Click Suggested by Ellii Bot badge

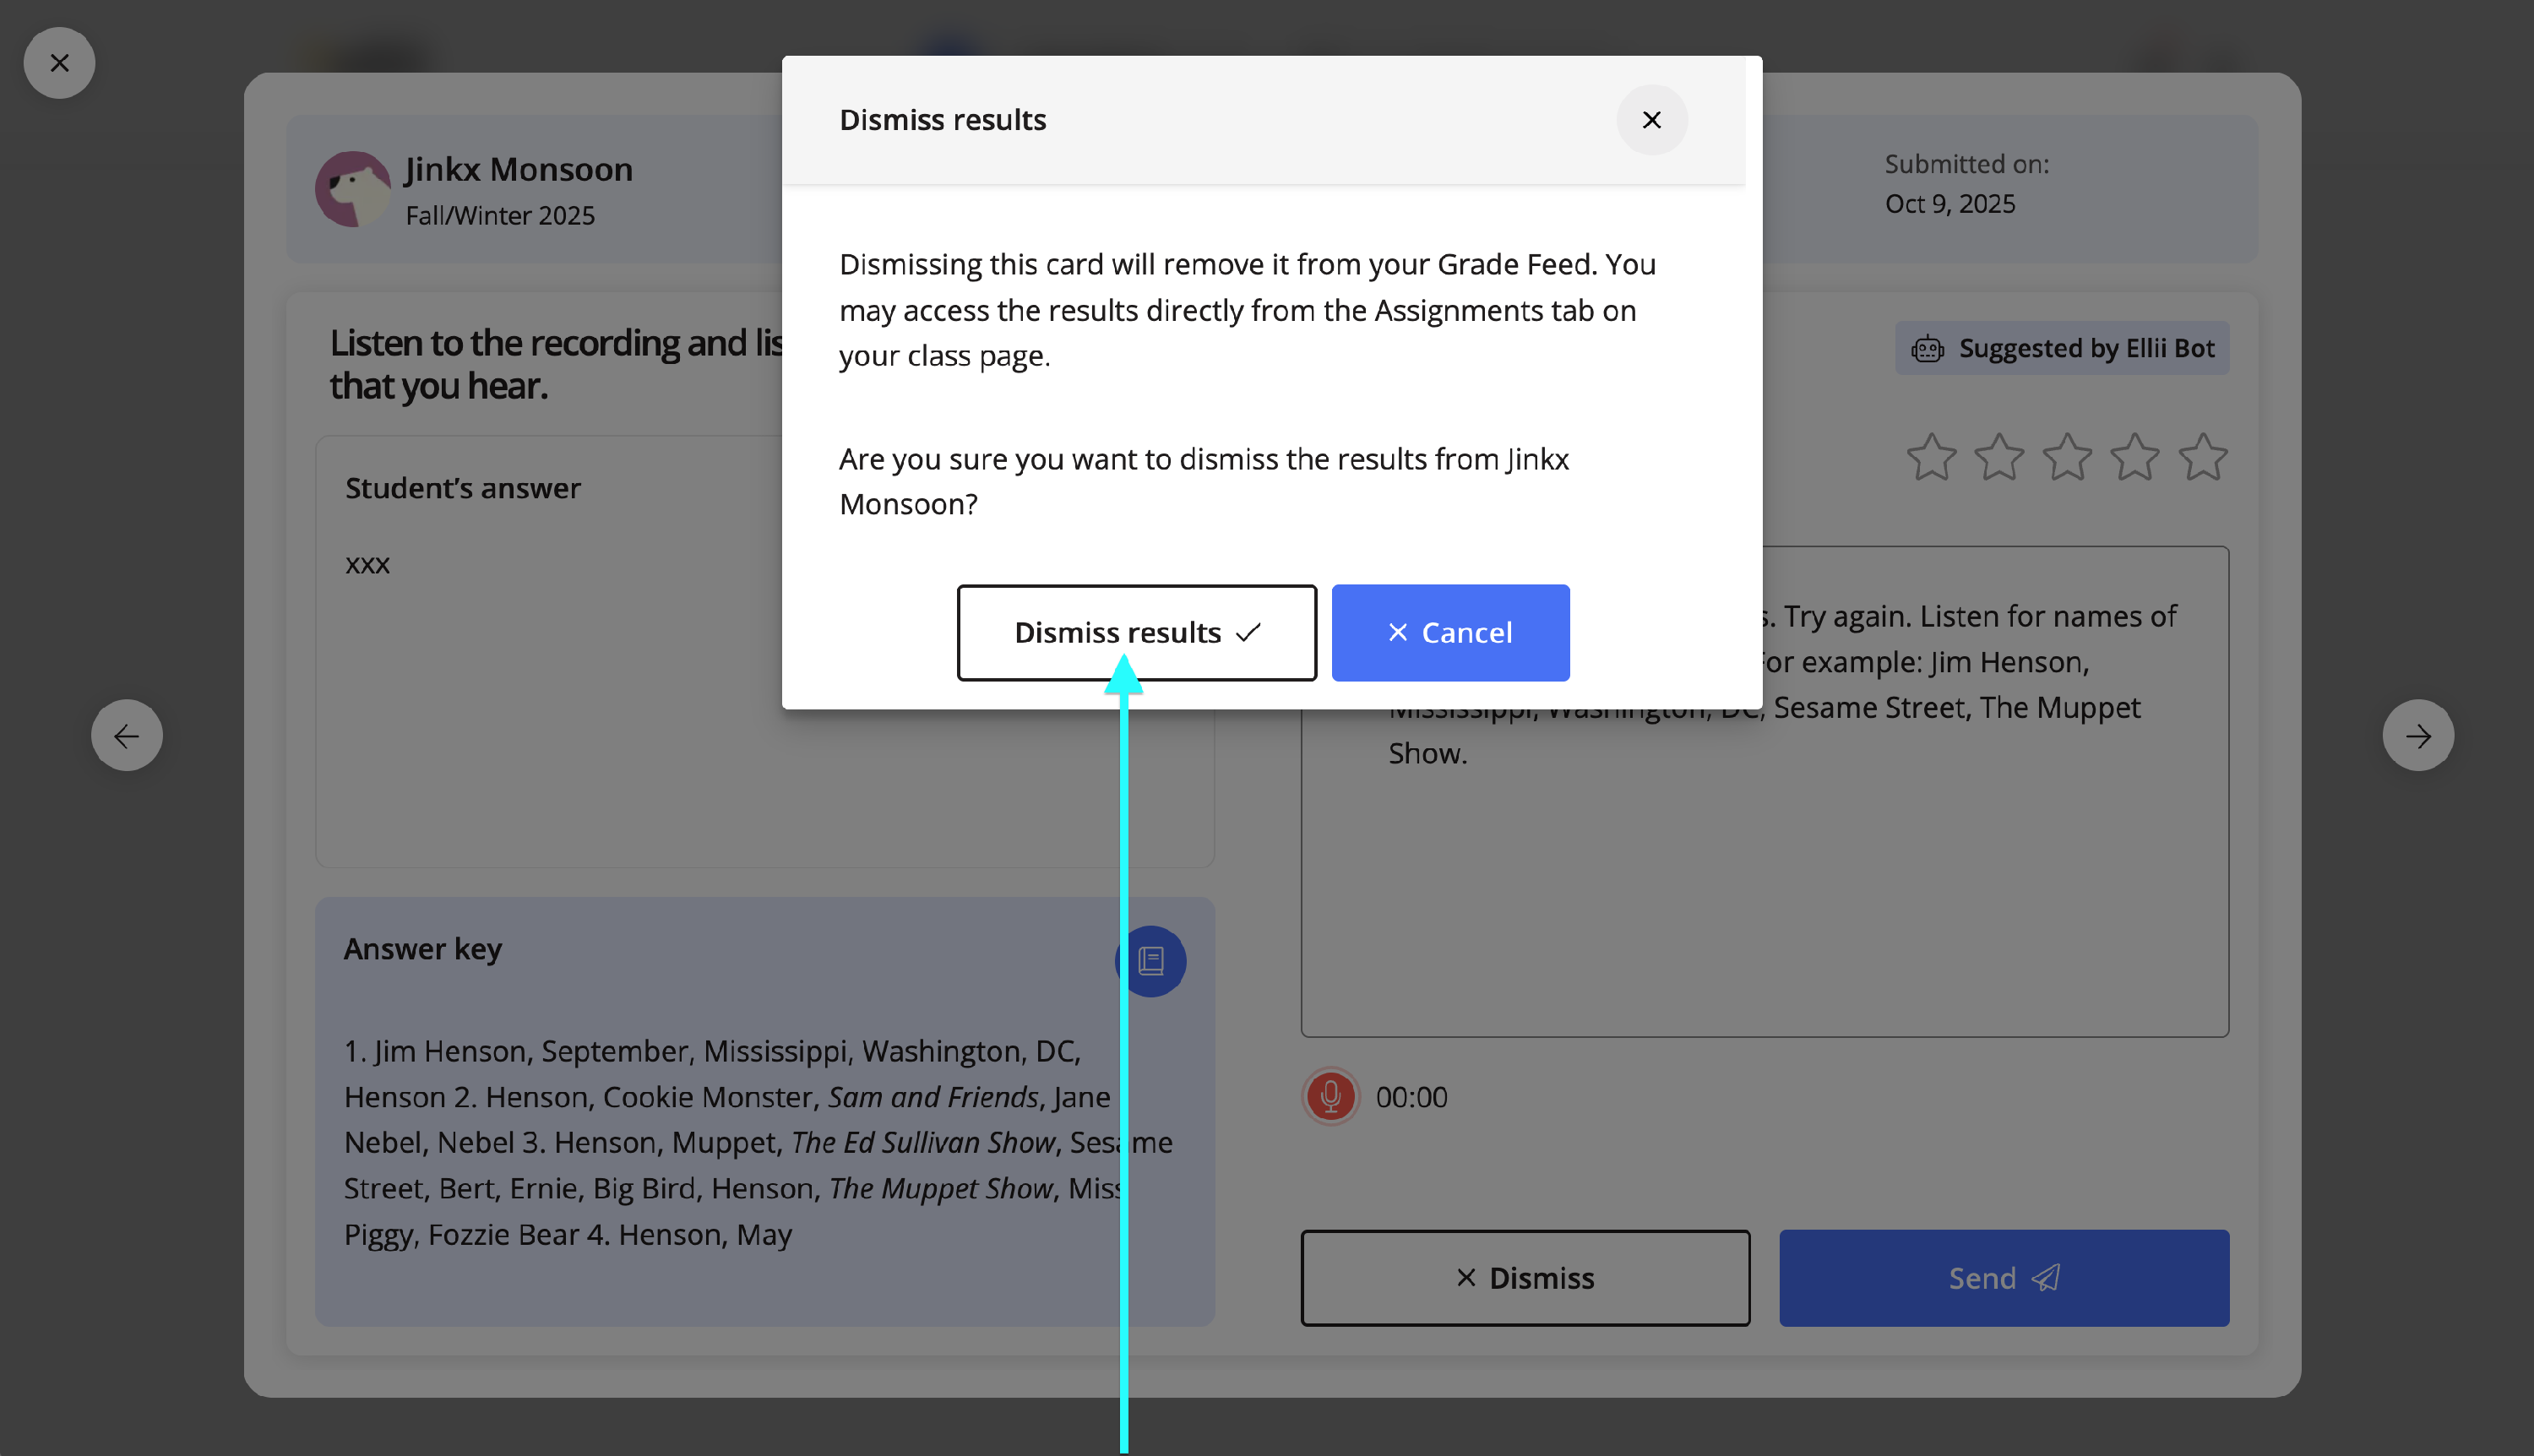[x=2062, y=348]
